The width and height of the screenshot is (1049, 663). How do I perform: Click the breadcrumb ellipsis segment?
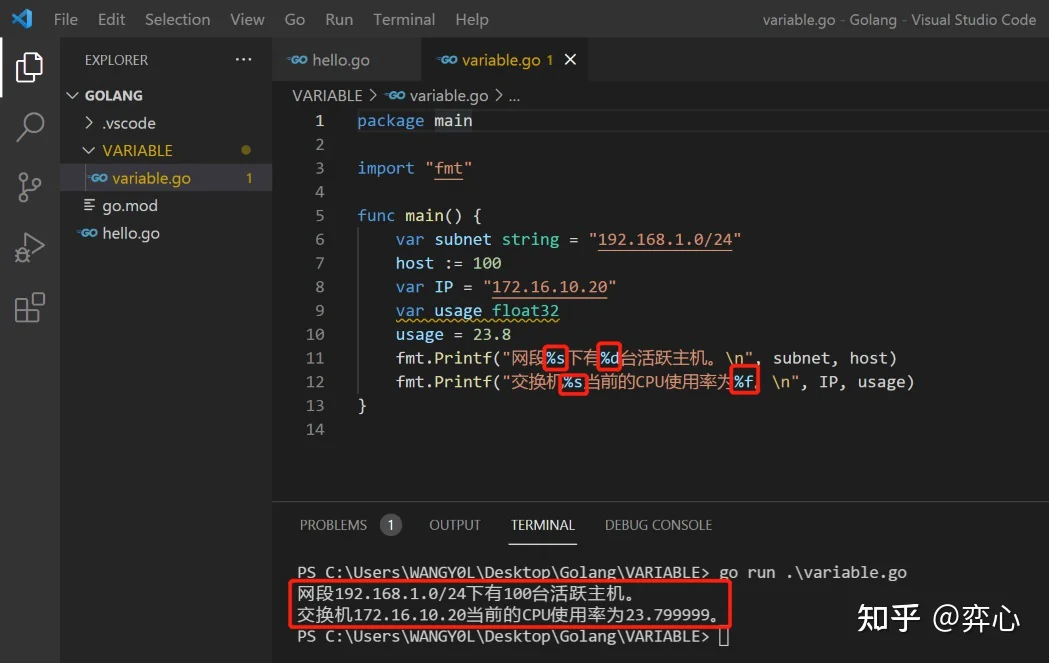point(514,97)
